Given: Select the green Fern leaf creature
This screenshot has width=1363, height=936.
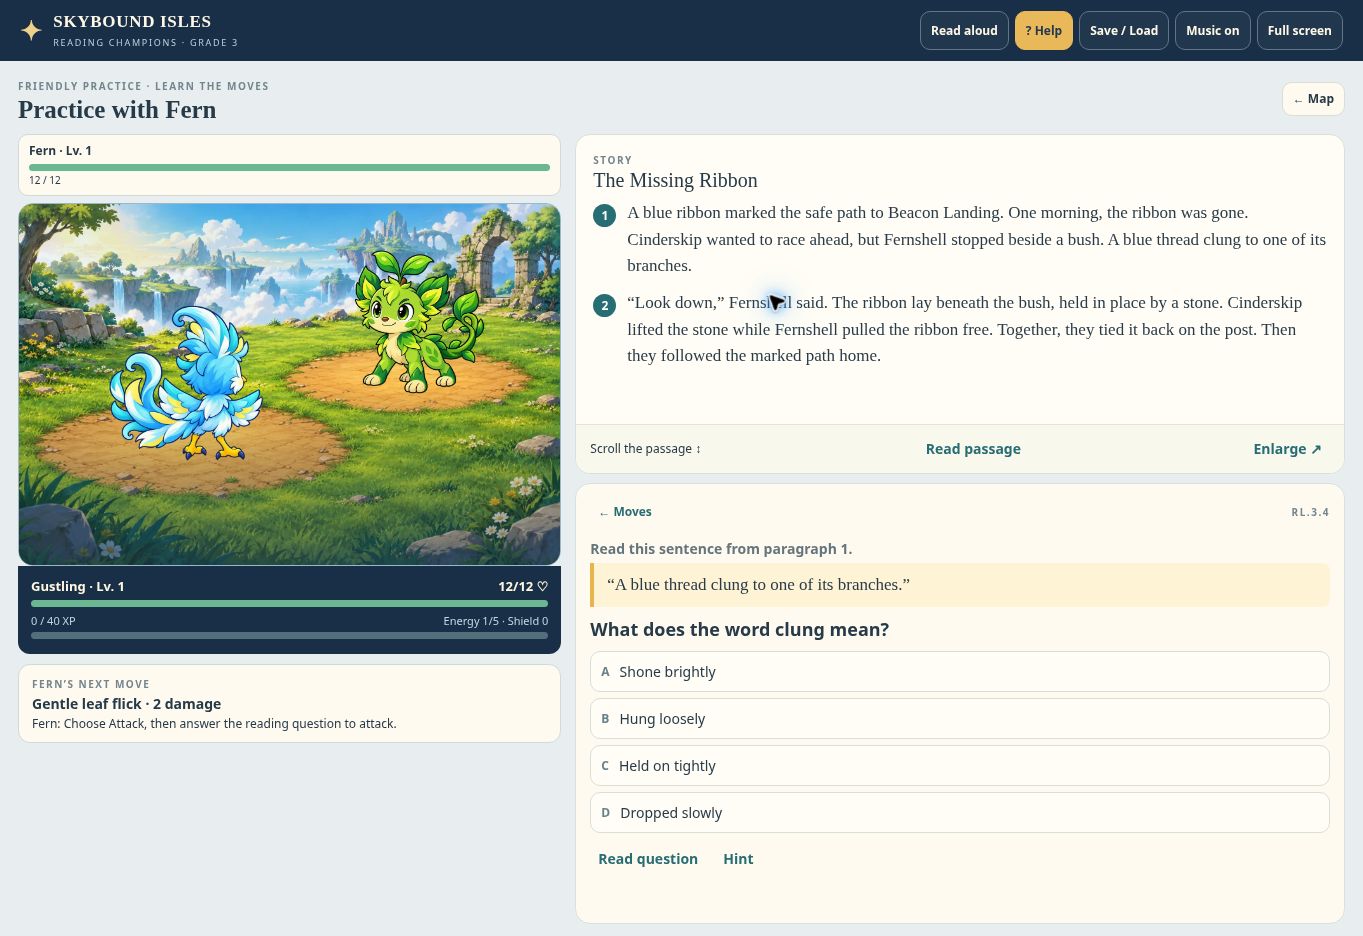Looking at the screenshot, I should [x=420, y=320].
